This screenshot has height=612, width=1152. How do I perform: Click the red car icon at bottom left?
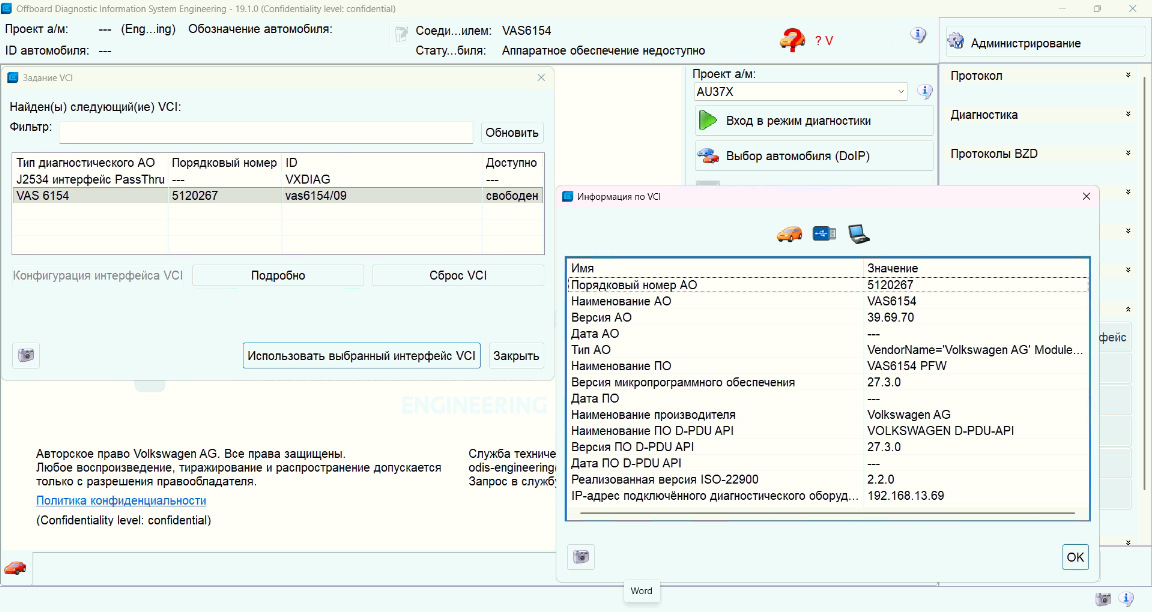coord(15,568)
